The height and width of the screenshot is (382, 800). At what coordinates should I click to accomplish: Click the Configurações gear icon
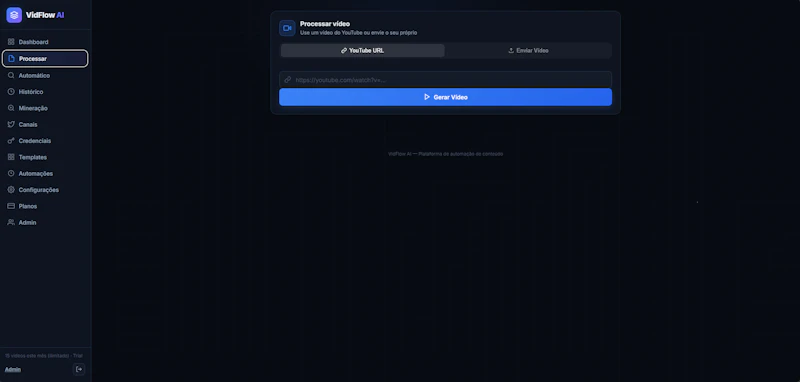click(x=11, y=190)
